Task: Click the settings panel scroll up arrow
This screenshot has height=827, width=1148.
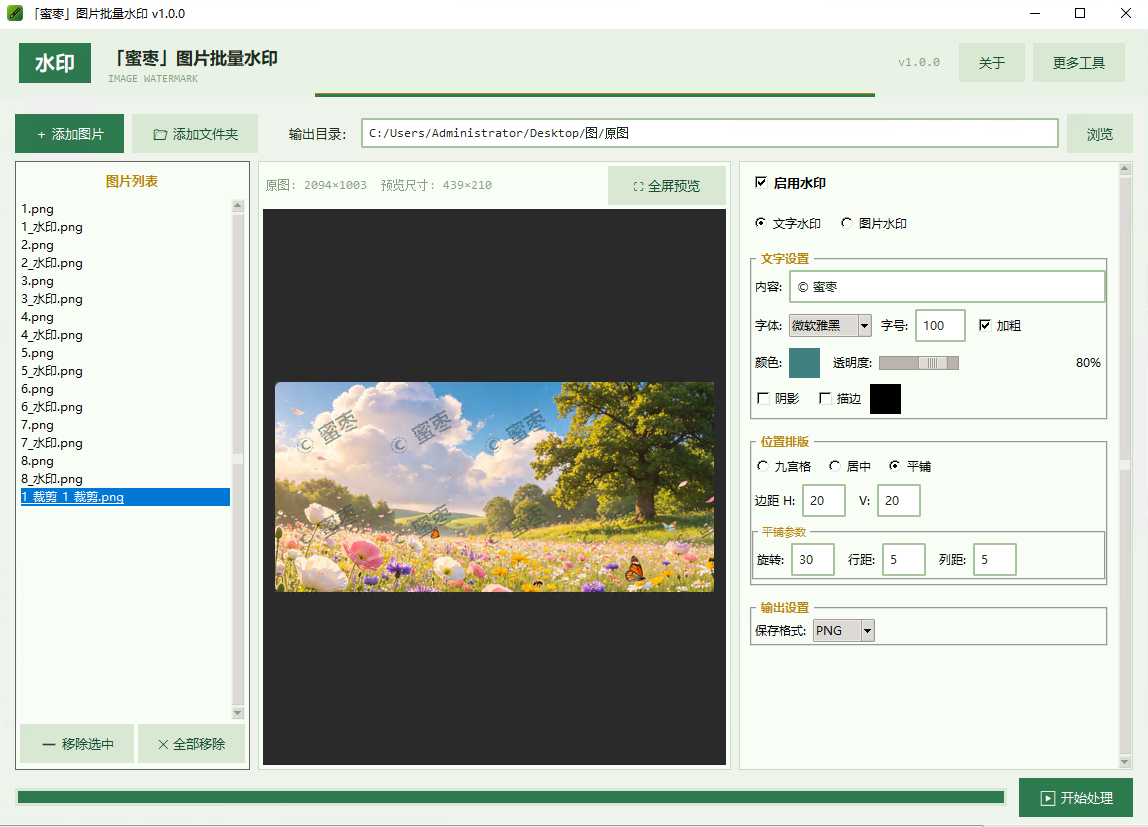Action: click(x=1125, y=169)
